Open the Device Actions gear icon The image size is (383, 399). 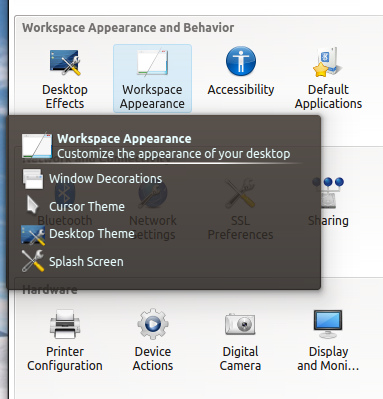point(153,324)
